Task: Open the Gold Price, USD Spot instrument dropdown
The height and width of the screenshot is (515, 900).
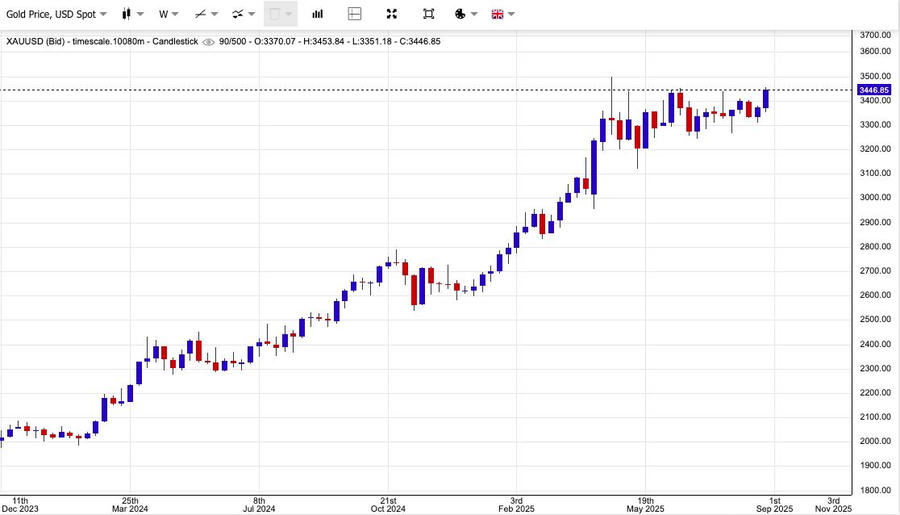Action: pos(56,14)
